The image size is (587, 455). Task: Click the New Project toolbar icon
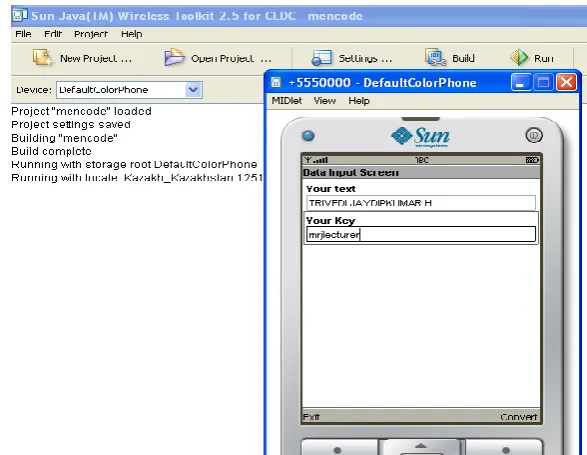pyautogui.click(x=42, y=57)
